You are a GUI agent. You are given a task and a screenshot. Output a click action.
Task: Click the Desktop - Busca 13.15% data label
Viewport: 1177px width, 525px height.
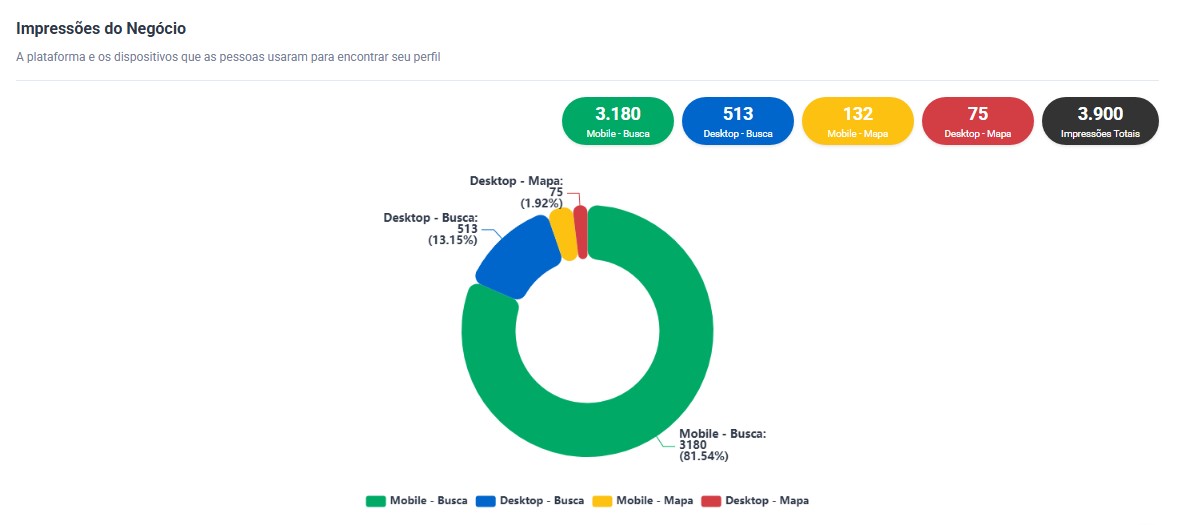pos(431,228)
